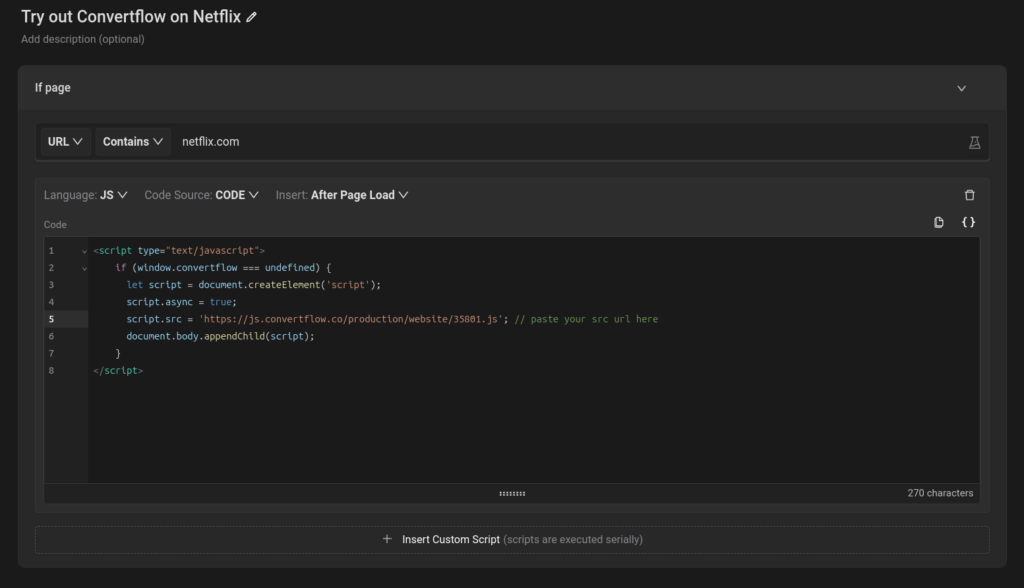
Task: Edit the title with the pencil icon
Action: click(251, 18)
